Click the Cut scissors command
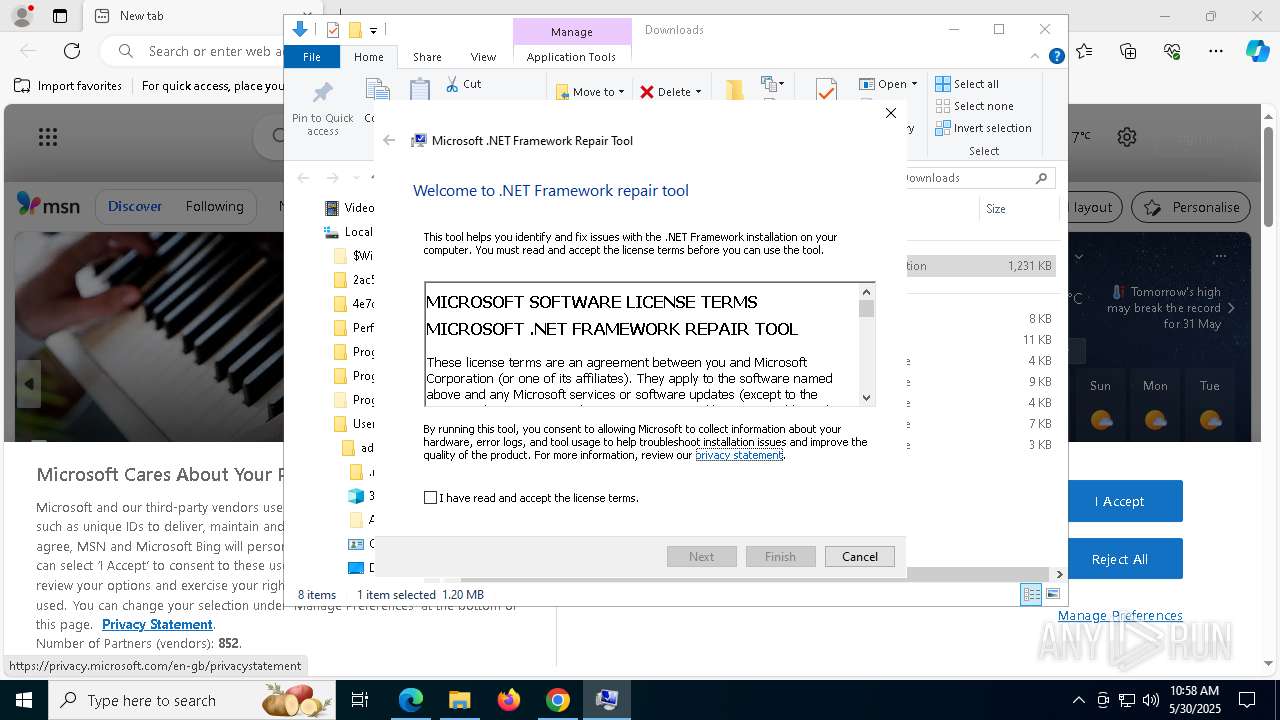 point(463,84)
